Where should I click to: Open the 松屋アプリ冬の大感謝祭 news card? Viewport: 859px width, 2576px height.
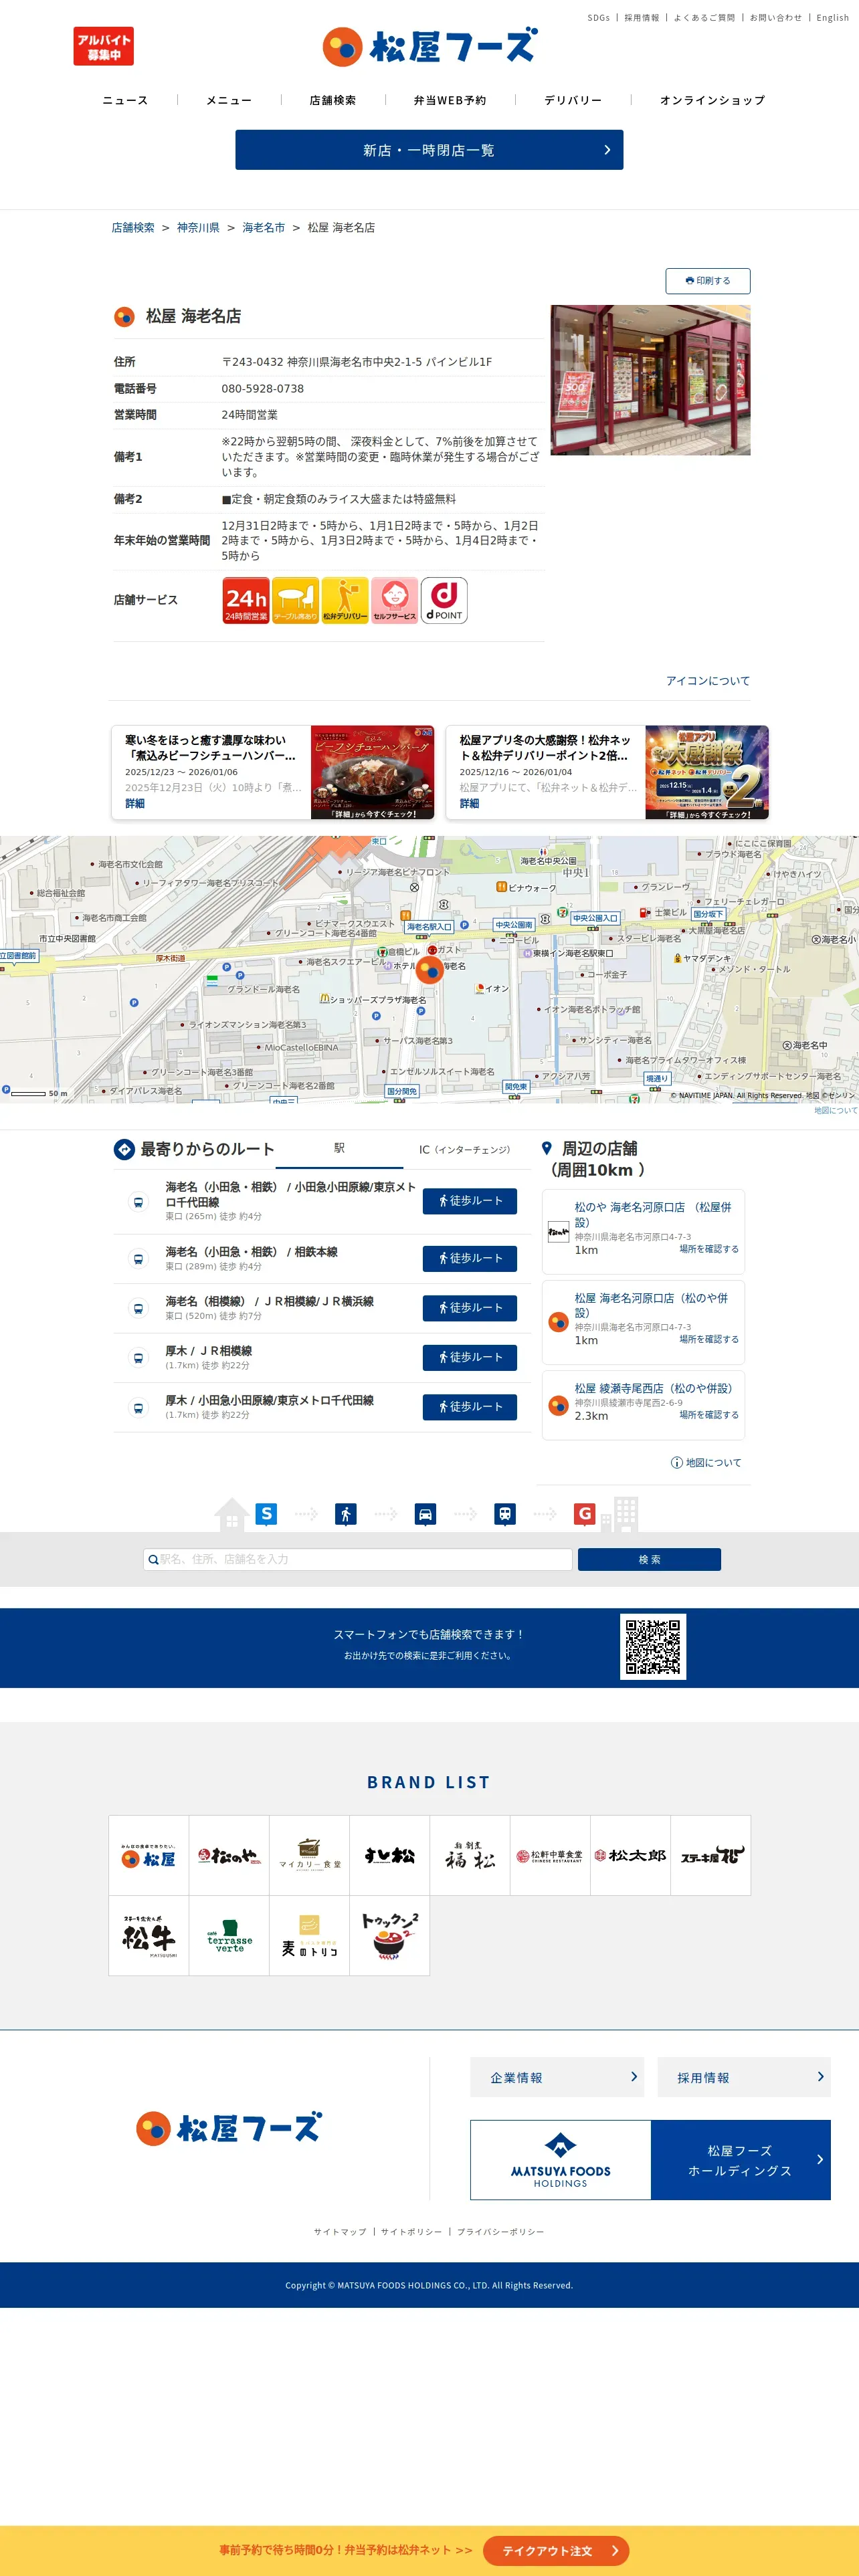607,773
